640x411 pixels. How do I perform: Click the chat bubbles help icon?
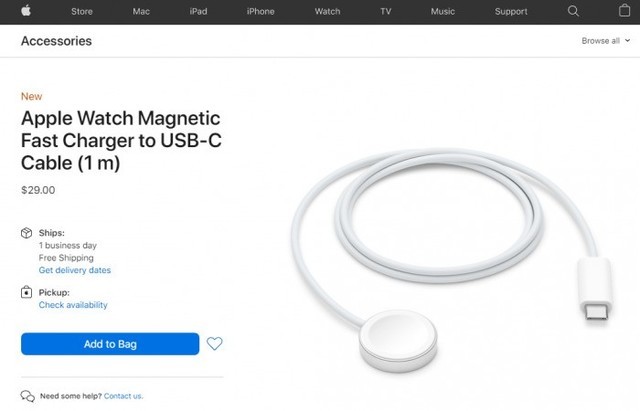tap(28, 396)
